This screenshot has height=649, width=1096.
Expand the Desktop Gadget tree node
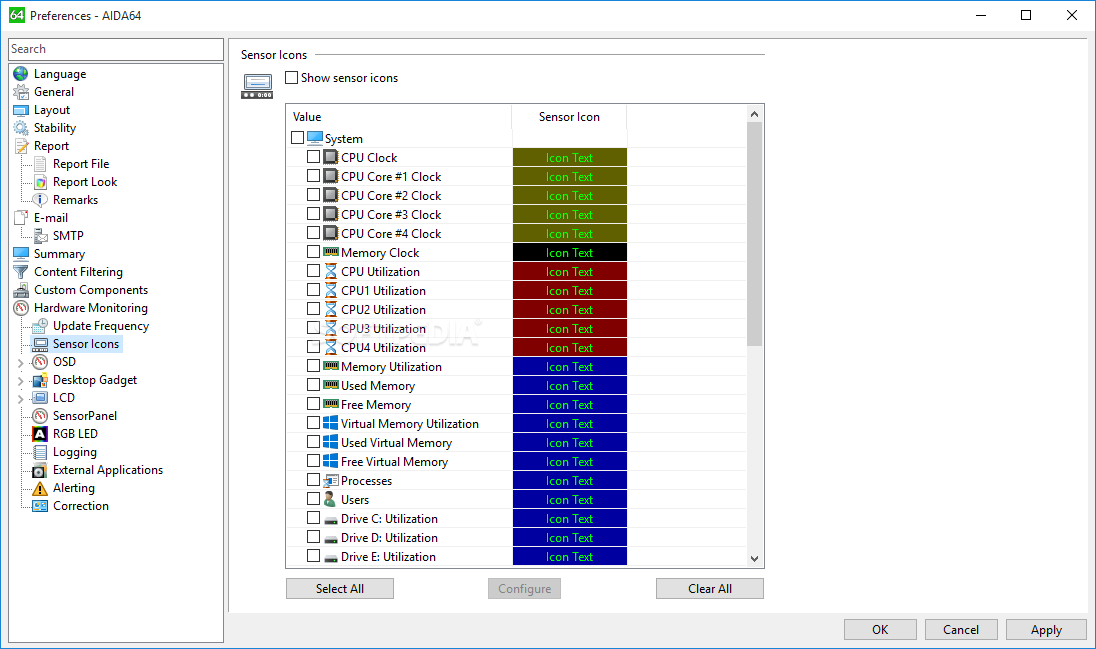[x=20, y=381]
